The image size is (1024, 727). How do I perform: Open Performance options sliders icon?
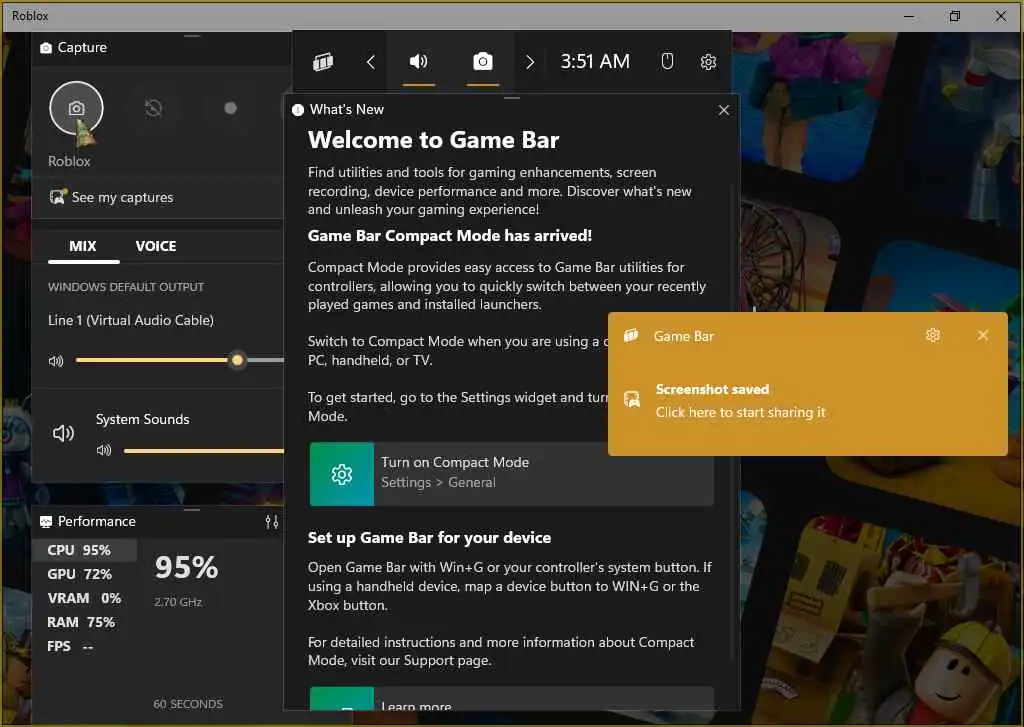click(272, 521)
